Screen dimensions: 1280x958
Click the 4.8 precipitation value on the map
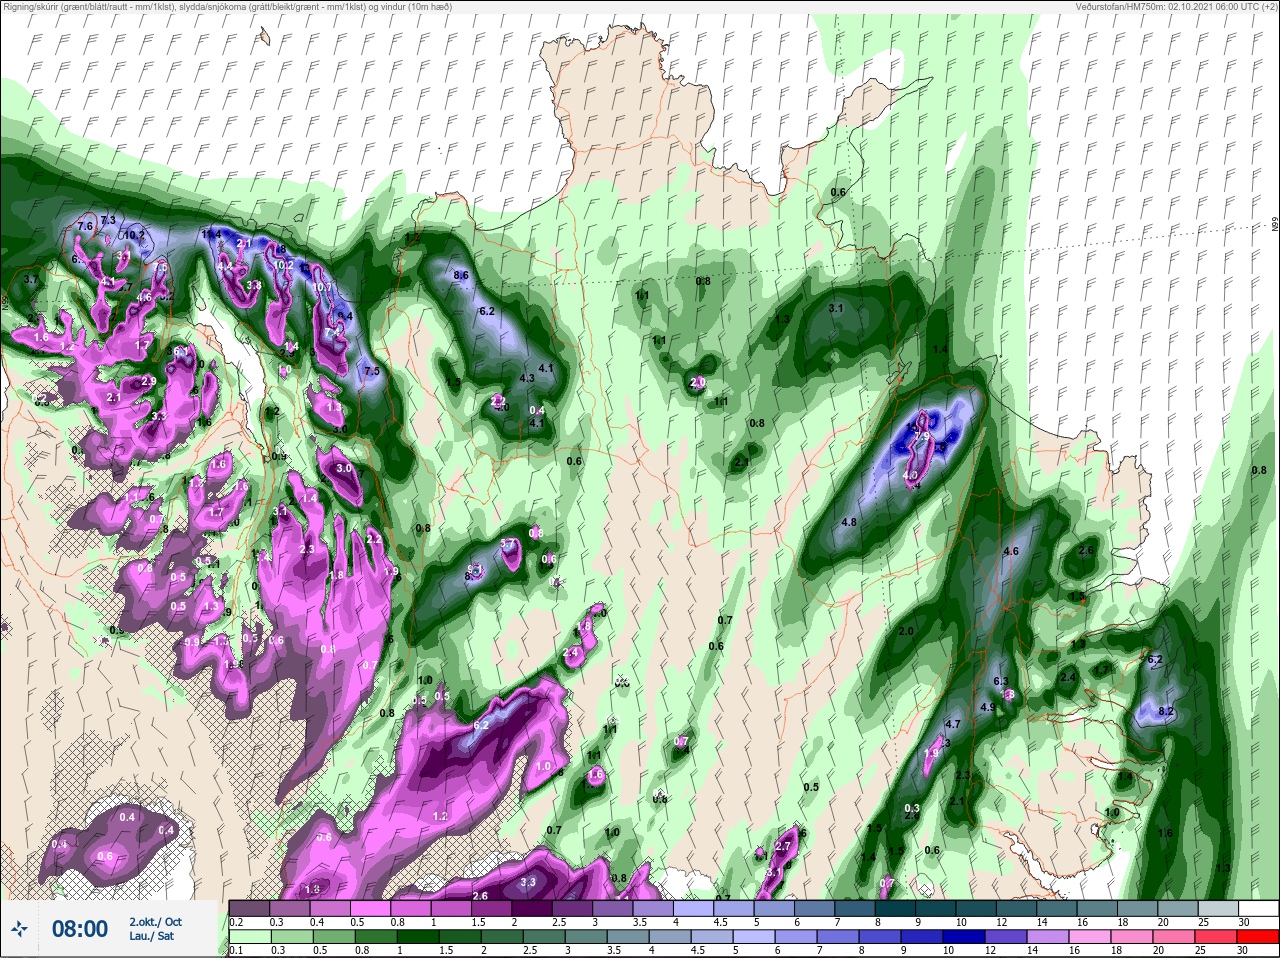[x=849, y=522]
